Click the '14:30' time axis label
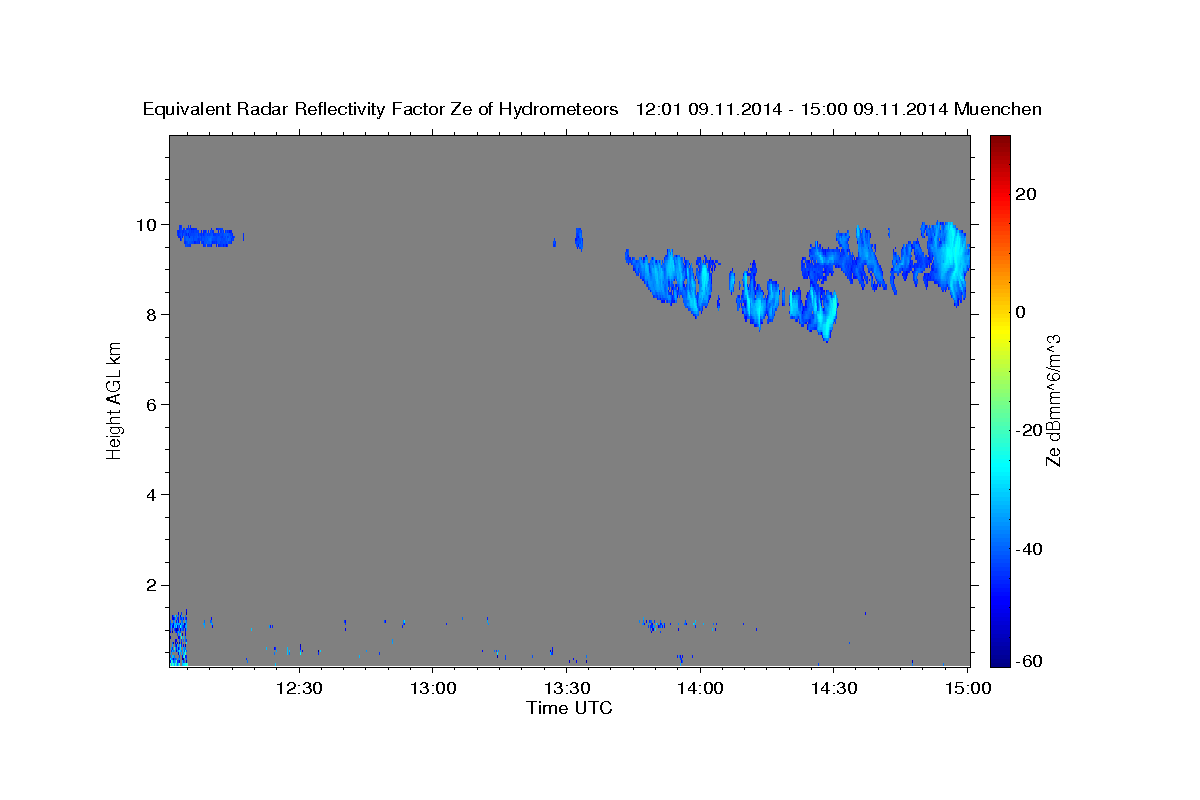Viewport: 1200px width, 800px height. tap(834, 688)
